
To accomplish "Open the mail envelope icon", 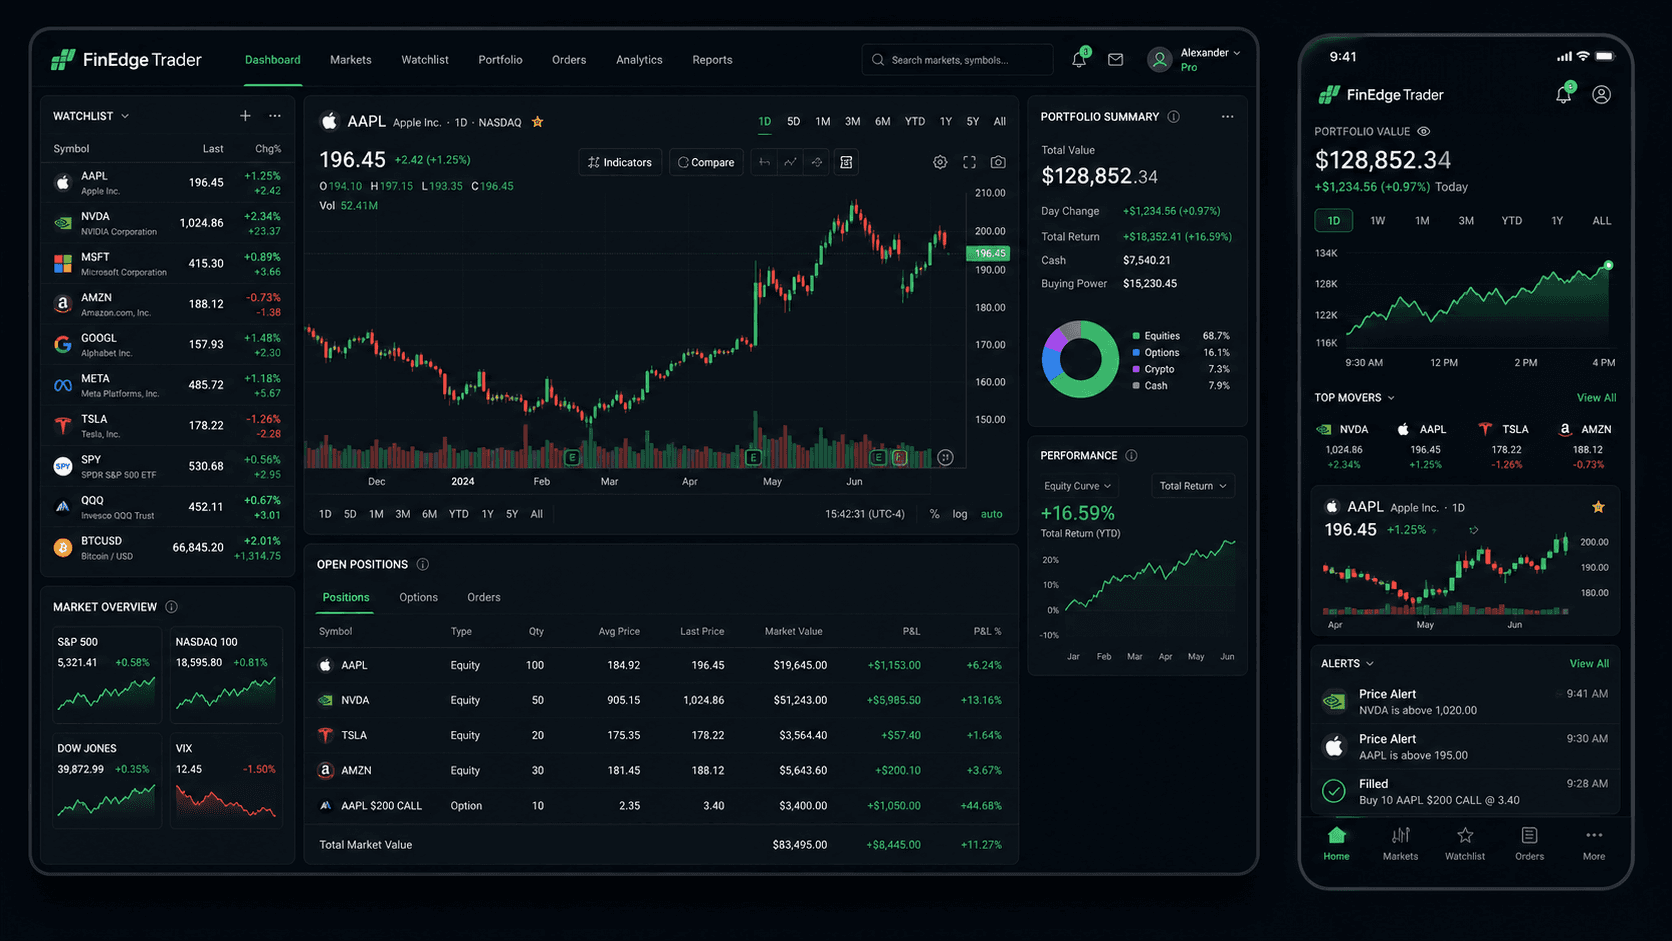I will (1115, 60).
